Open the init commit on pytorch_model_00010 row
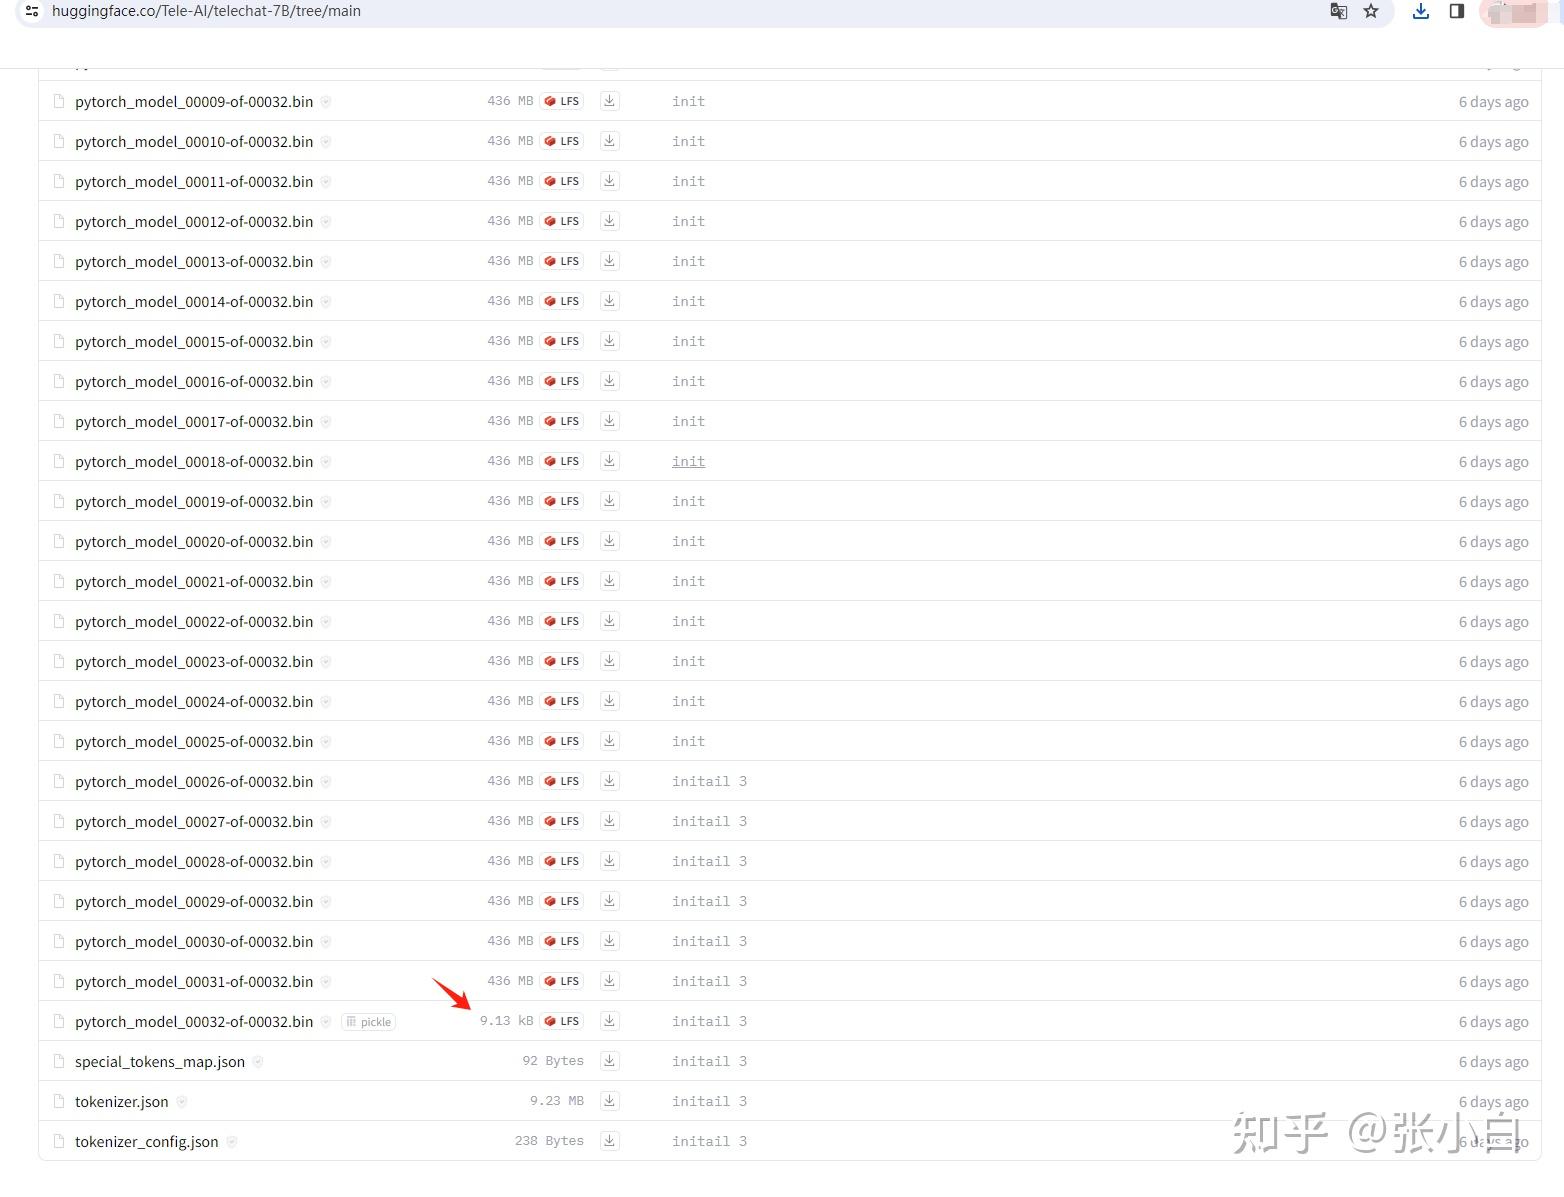1564x1197 pixels. (x=688, y=141)
